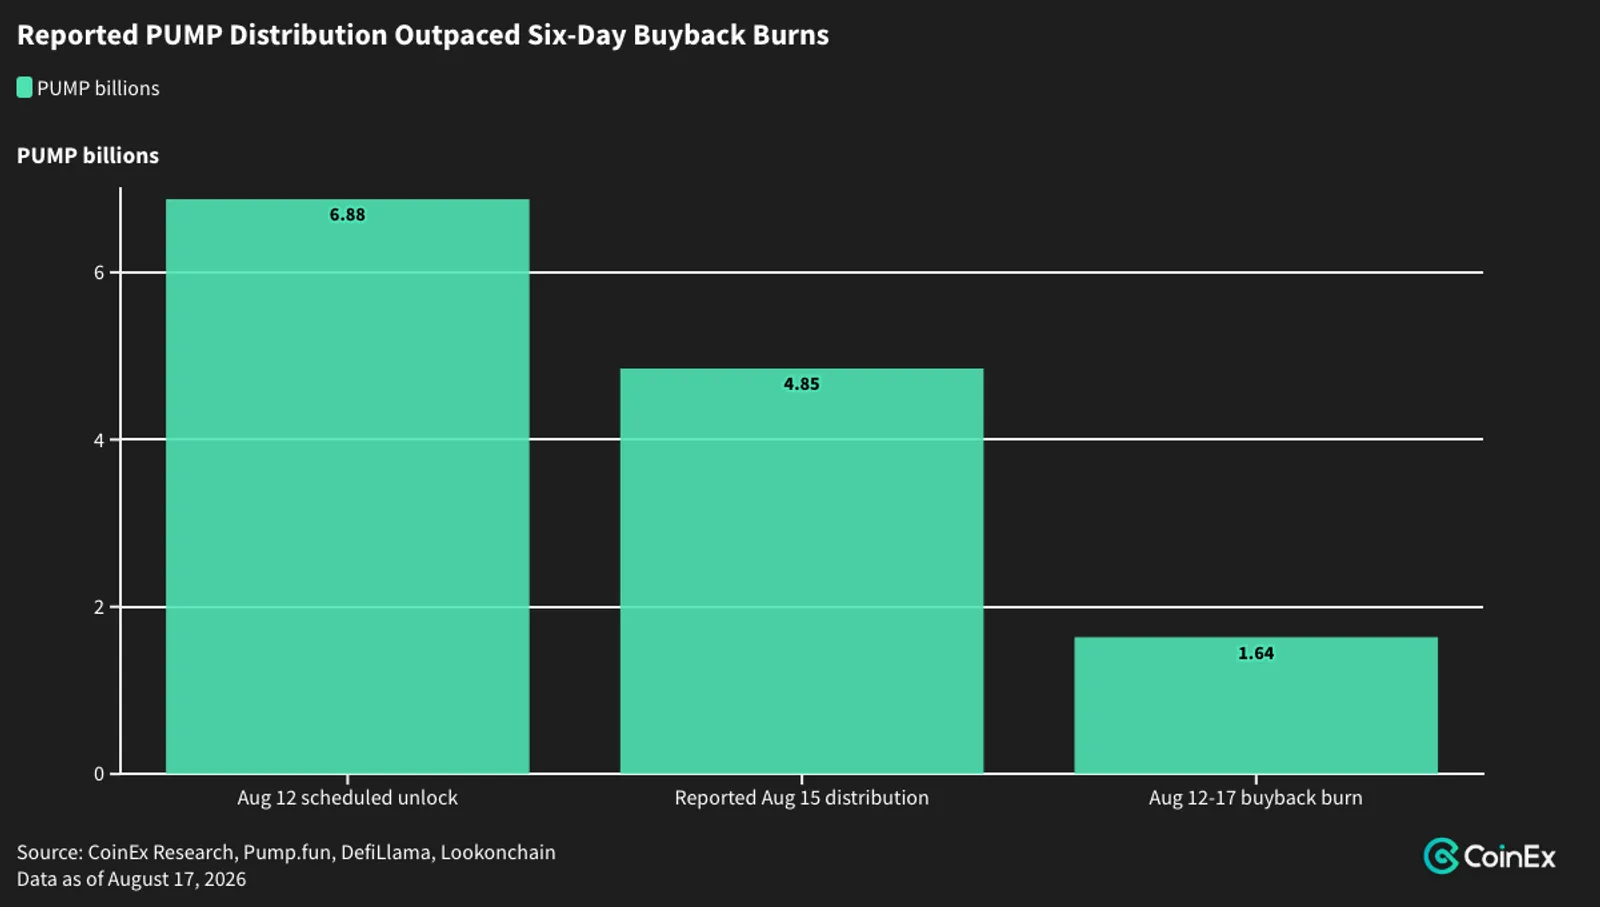Click the 'PUMP billions' legend label text
Image resolution: width=1600 pixels, height=907 pixels.
[98, 88]
